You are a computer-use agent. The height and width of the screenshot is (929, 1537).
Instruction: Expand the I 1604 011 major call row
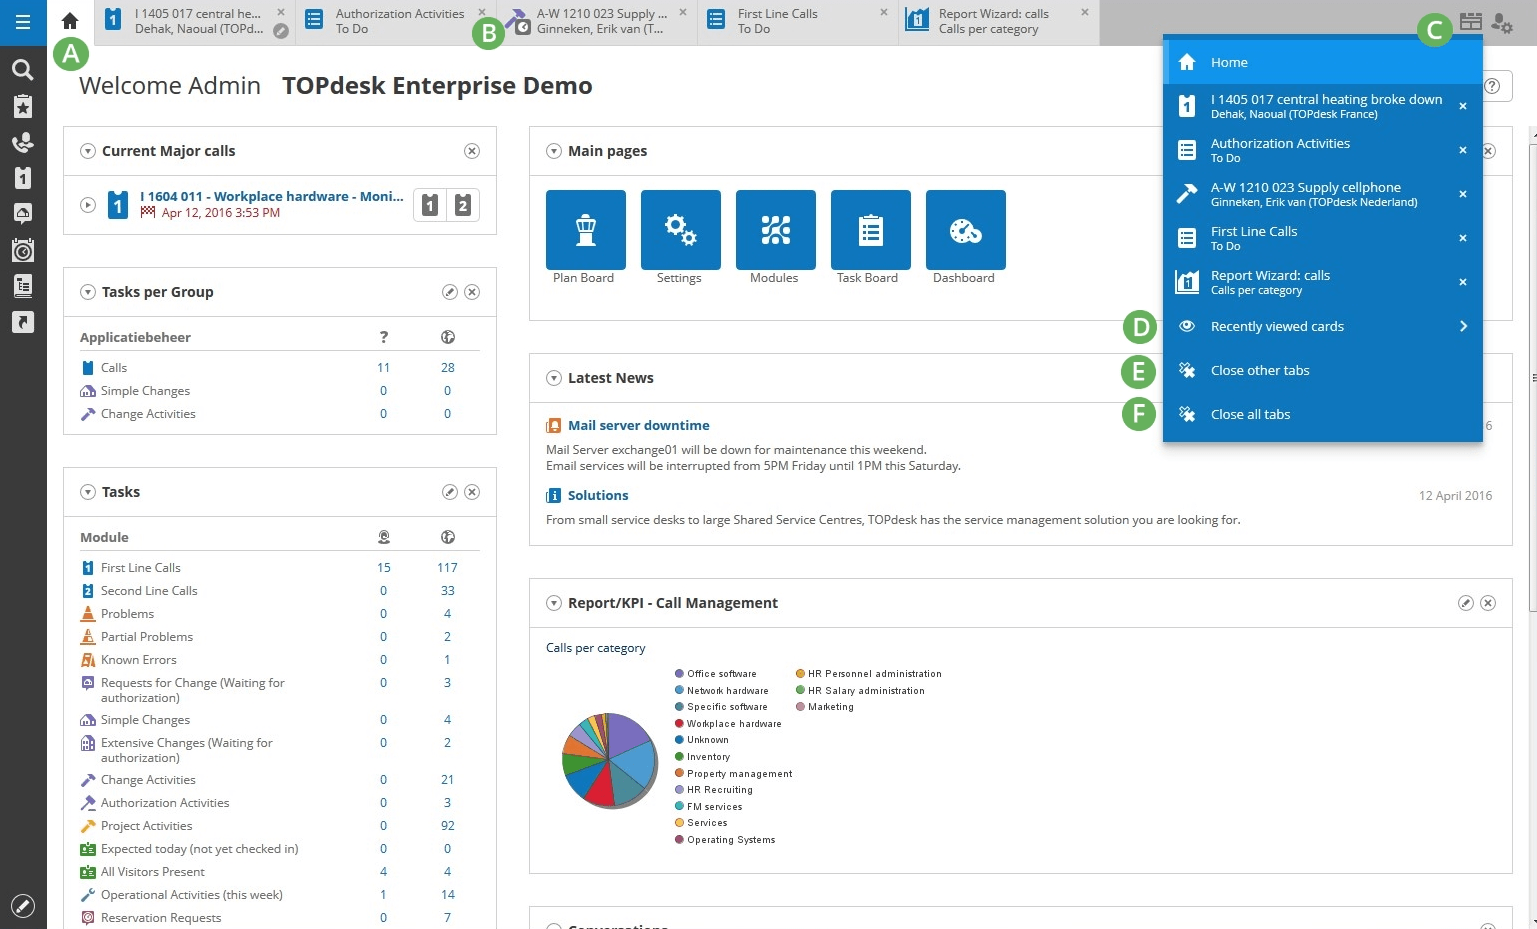[x=88, y=205]
